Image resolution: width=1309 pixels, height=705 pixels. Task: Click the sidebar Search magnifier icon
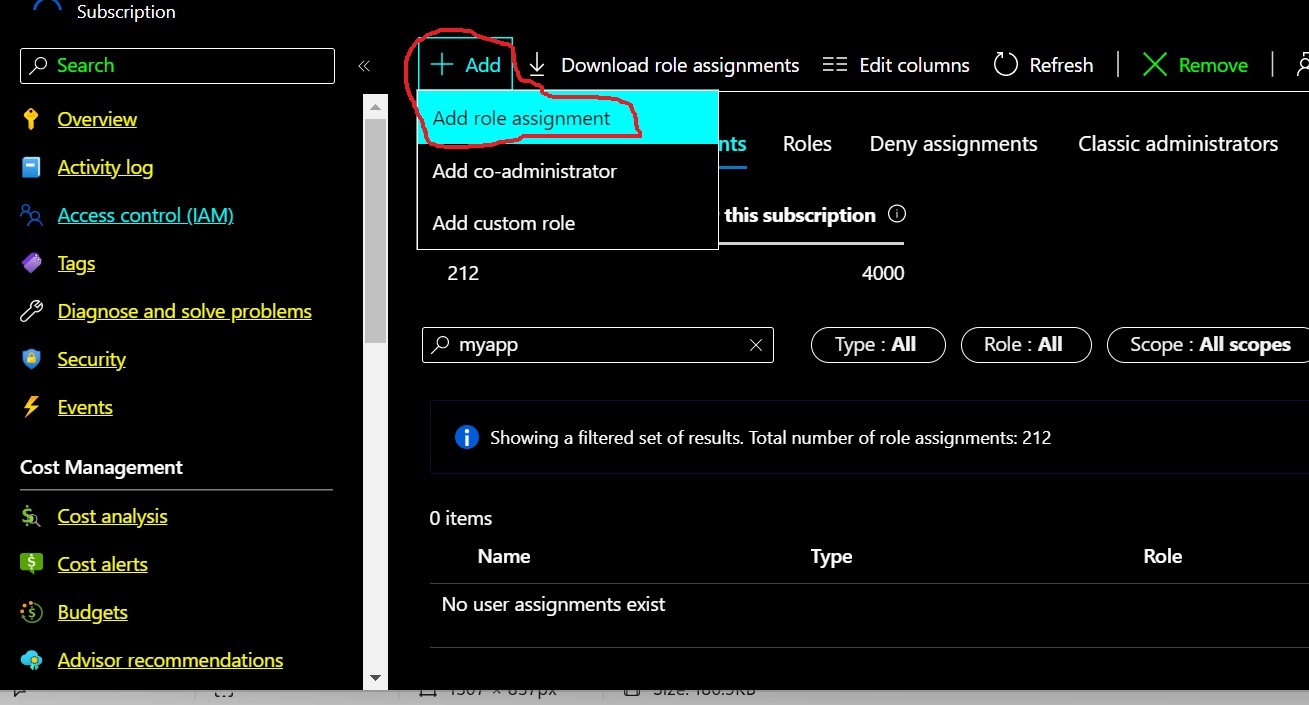(x=39, y=66)
